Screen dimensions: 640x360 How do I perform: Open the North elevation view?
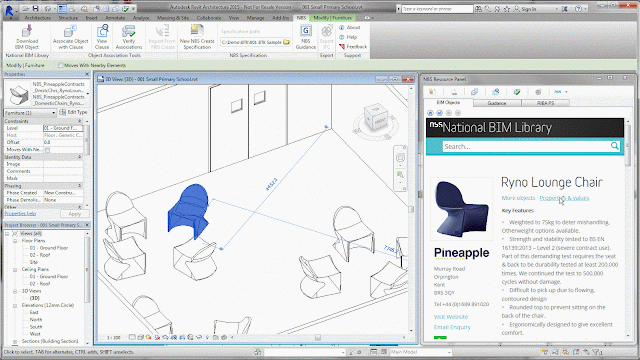(x=36, y=320)
